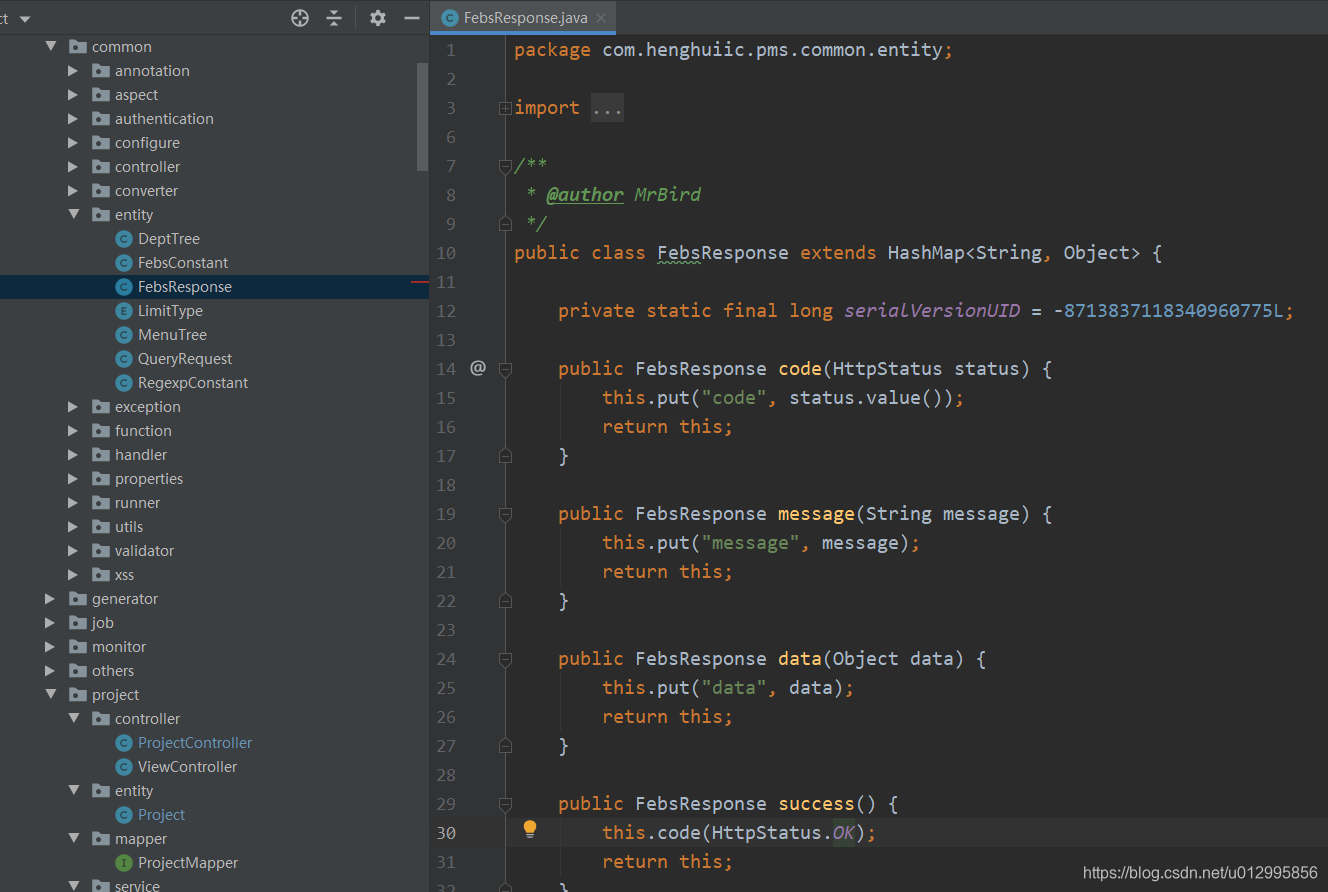Click the OK constant on line 30
This screenshot has height=892, width=1328.
(x=843, y=832)
